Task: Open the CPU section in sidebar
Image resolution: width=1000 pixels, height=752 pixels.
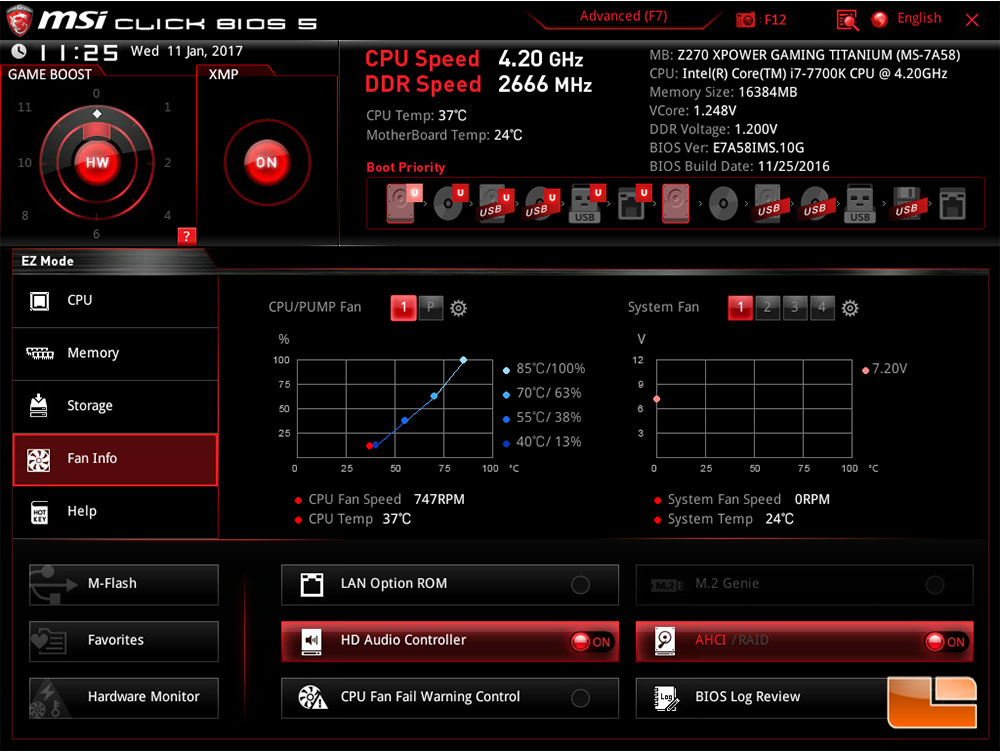Action: [x=115, y=300]
